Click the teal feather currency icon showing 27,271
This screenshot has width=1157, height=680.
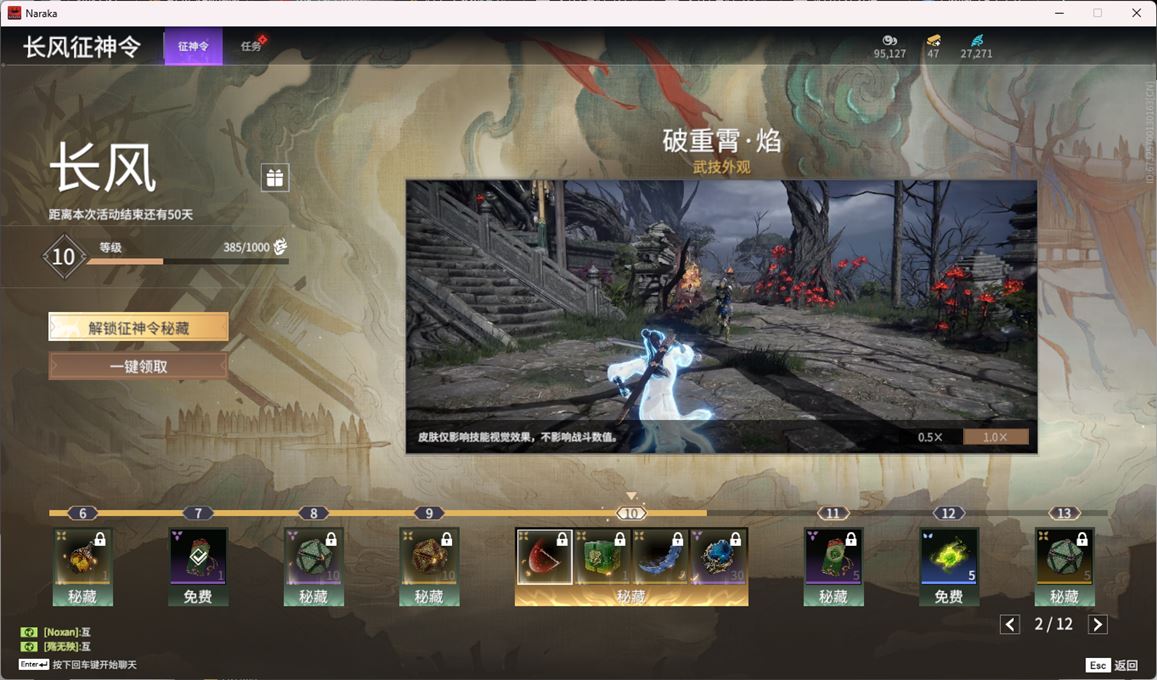point(976,40)
